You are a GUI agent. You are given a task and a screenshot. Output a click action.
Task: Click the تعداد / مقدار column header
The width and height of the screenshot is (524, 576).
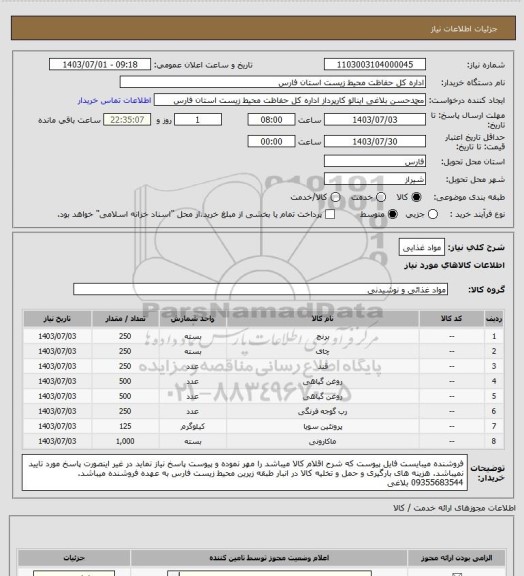[125, 319]
